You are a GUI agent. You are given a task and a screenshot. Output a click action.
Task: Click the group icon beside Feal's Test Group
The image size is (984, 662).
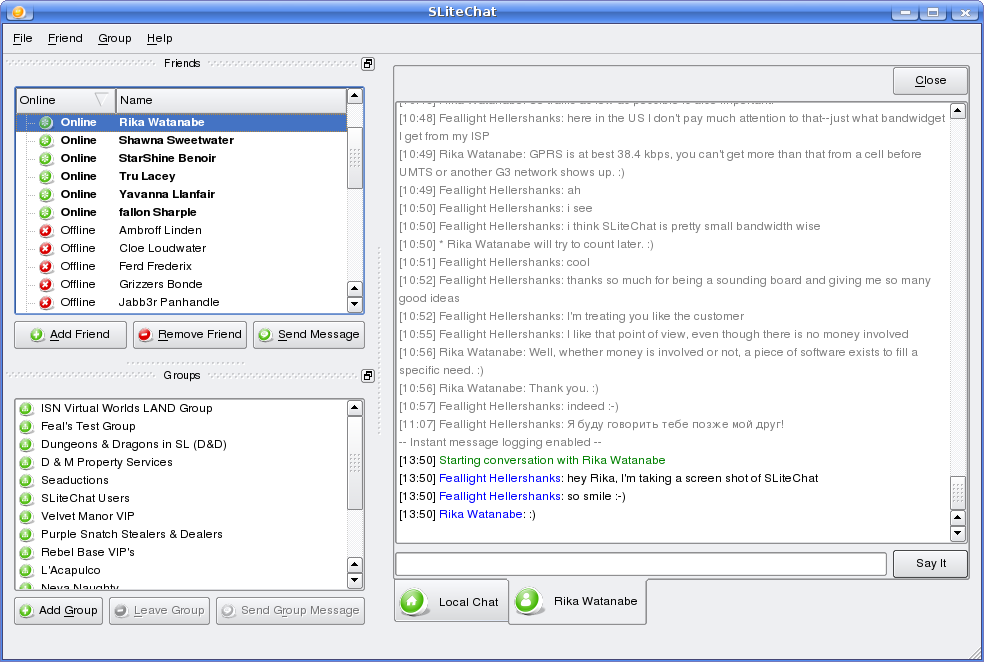coord(26,427)
